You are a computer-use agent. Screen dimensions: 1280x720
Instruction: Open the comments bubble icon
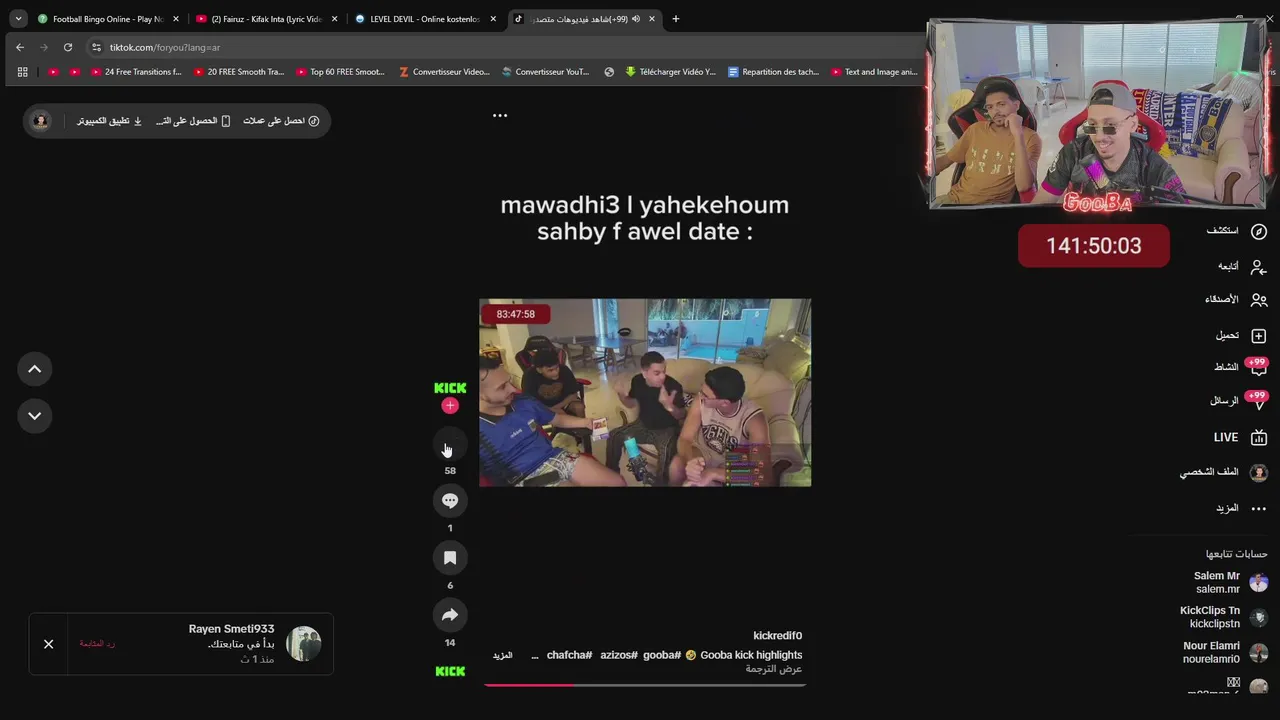point(449,500)
